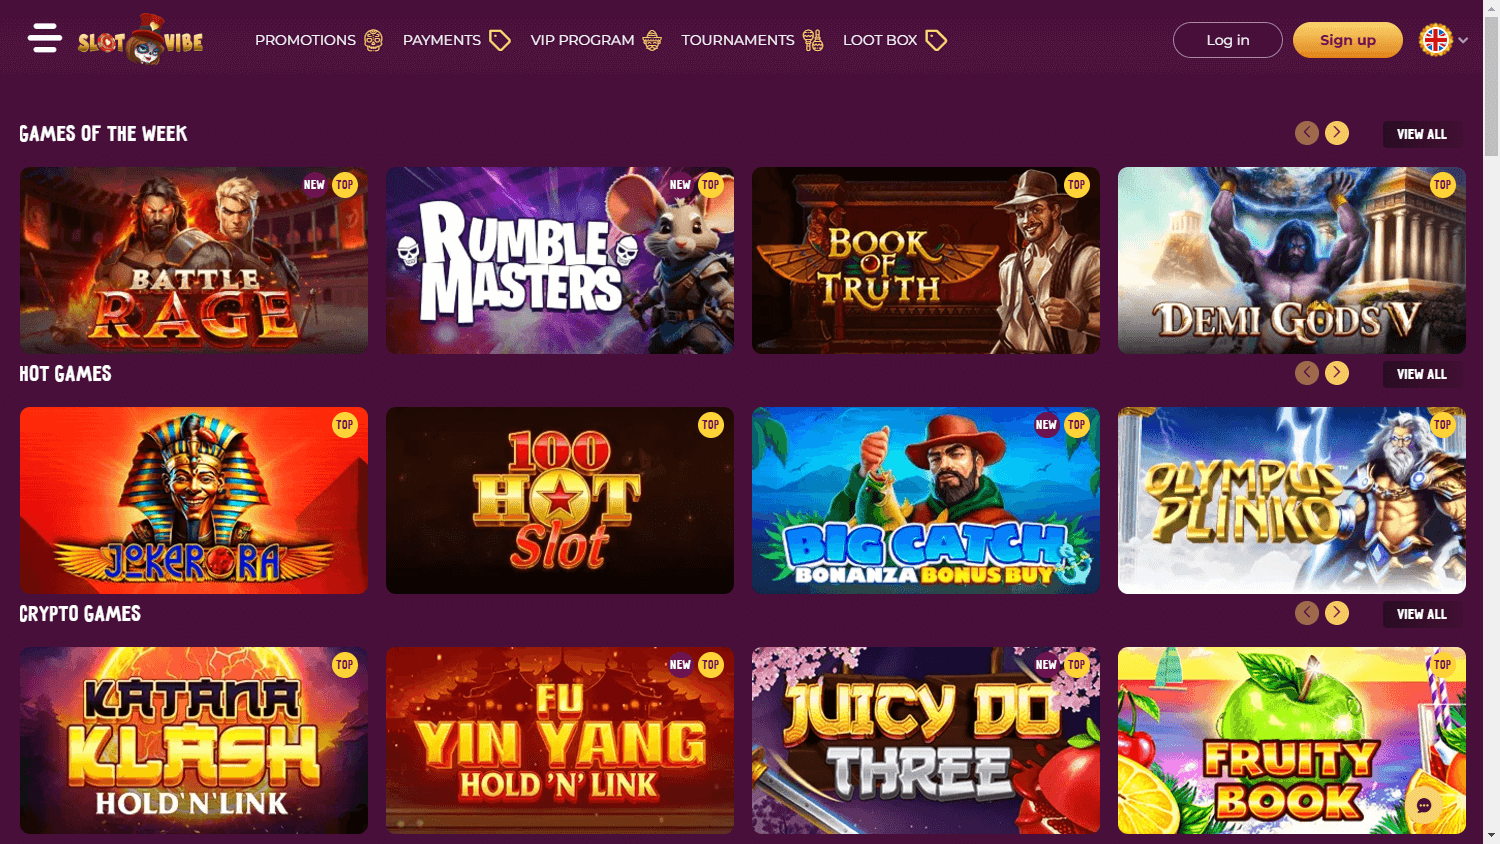This screenshot has height=844, width=1500.
Task: Click the Sign up button
Action: tap(1348, 40)
